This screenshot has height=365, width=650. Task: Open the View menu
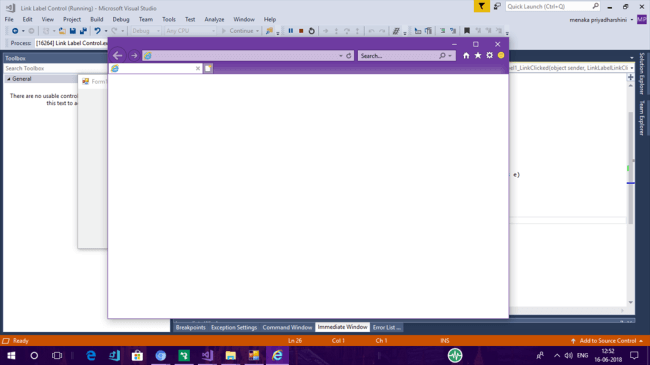pyautogui.click(x=47, y=19)
